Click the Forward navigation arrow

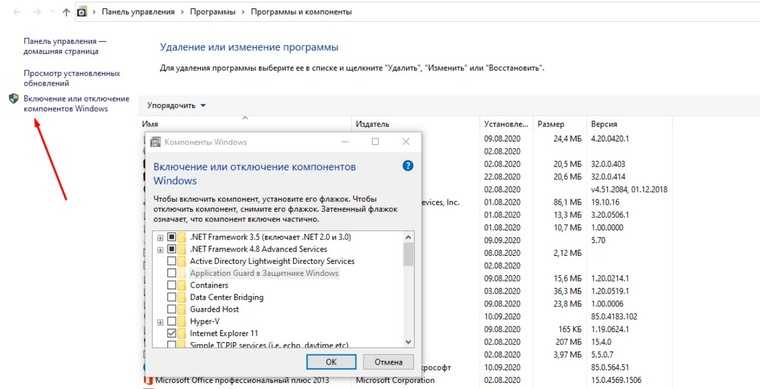pyautogui.click(x=37, y=12)
